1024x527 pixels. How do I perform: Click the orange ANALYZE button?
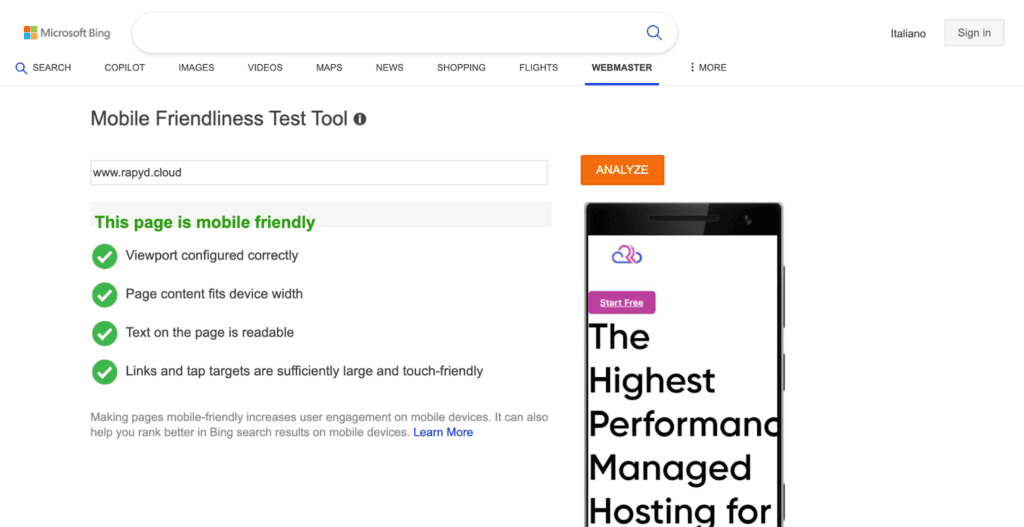[622, 170]
